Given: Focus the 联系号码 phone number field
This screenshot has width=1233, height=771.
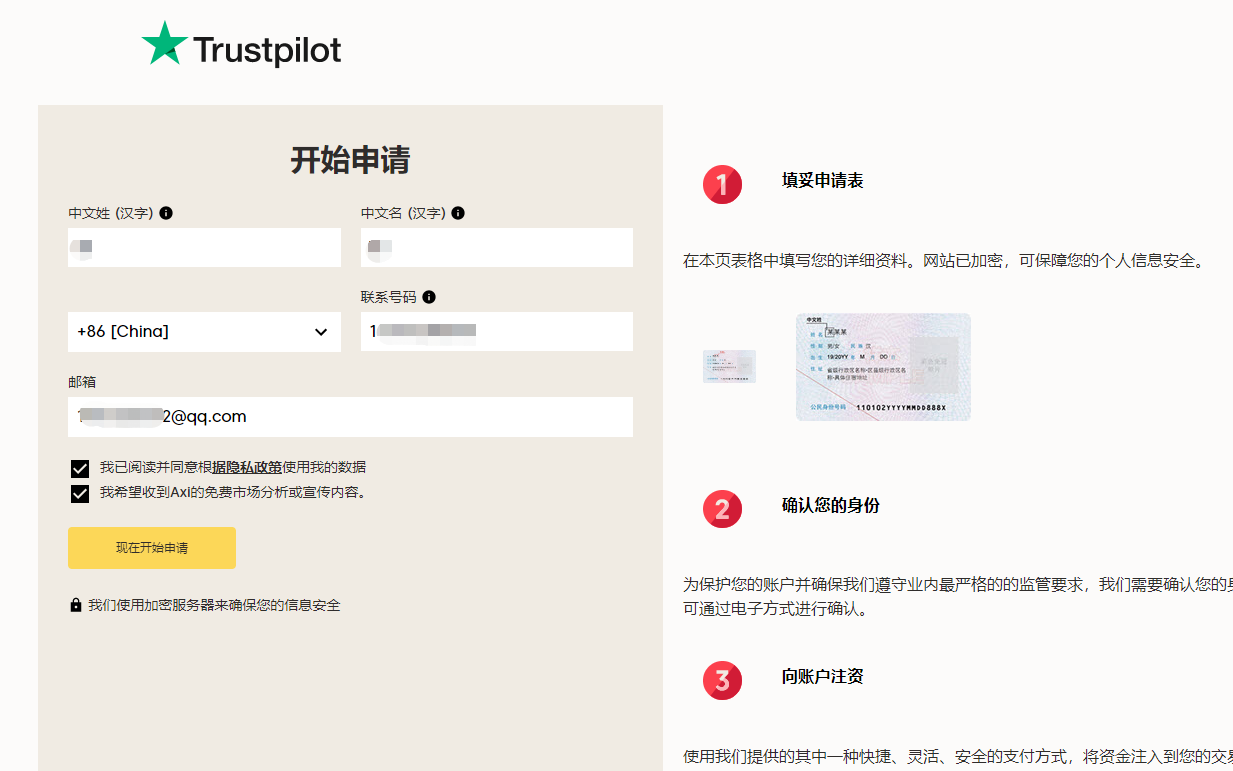Looking at the screenshot, I should pyautogui.click(x=497, y=332).
